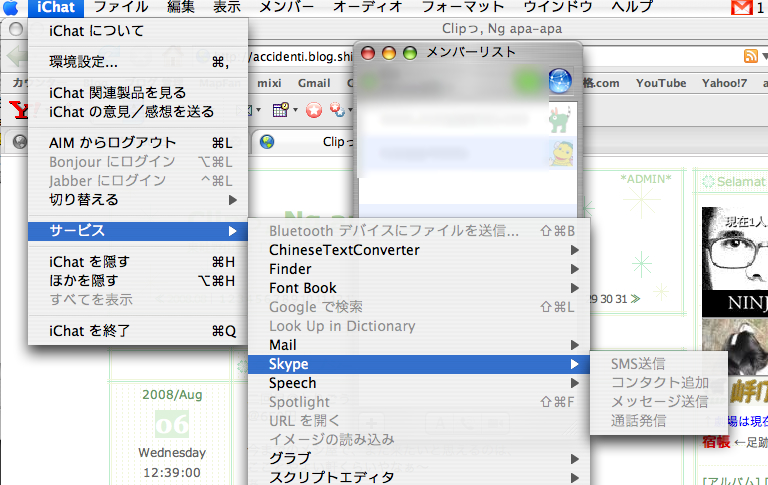The height and width of the screenshot is (485, 768).
Task: Open the mixi bookmark
Action: pos(269,83)
